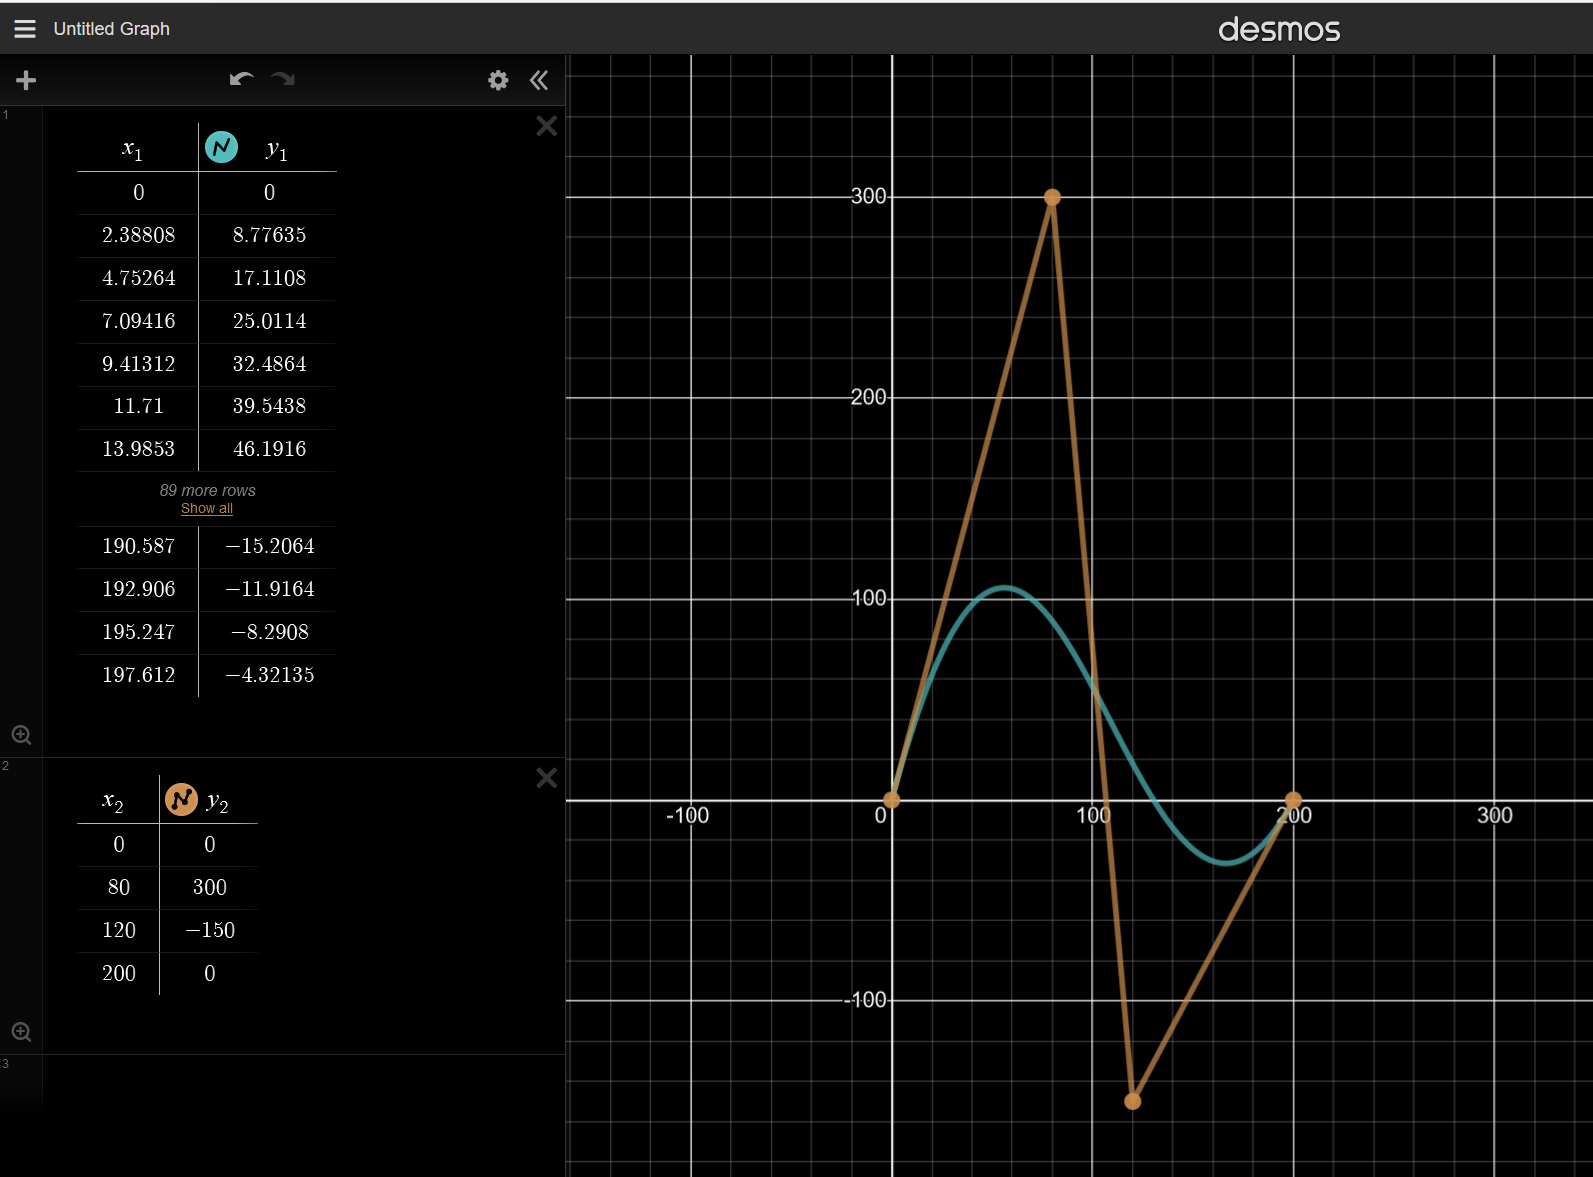1593x1177 pixels.
Task: Click cell 8.77635 in table 1
Action: coord(269,235)
